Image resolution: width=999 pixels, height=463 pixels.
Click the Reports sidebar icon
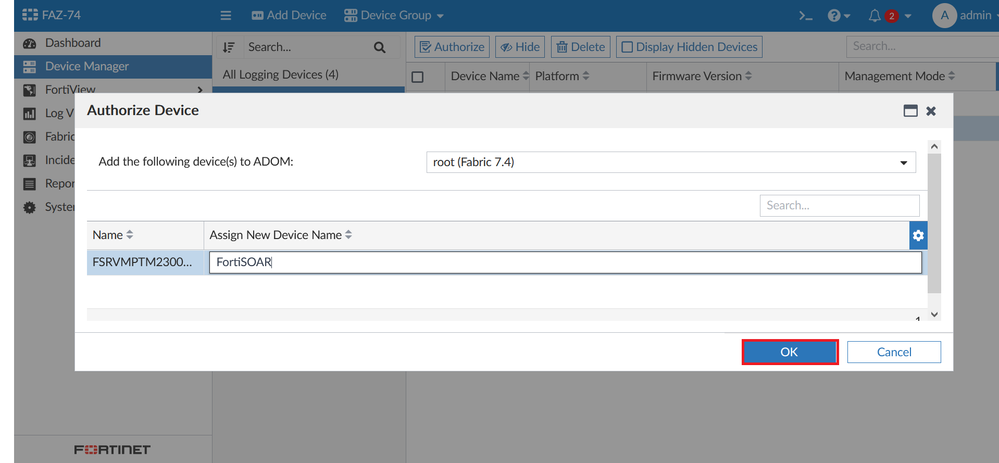point(29,183)
